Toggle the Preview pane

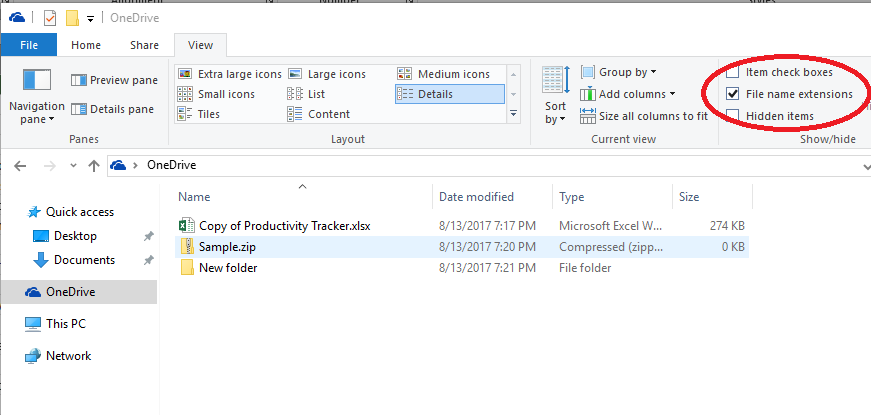pyautogui.click(x=114, y=81)
